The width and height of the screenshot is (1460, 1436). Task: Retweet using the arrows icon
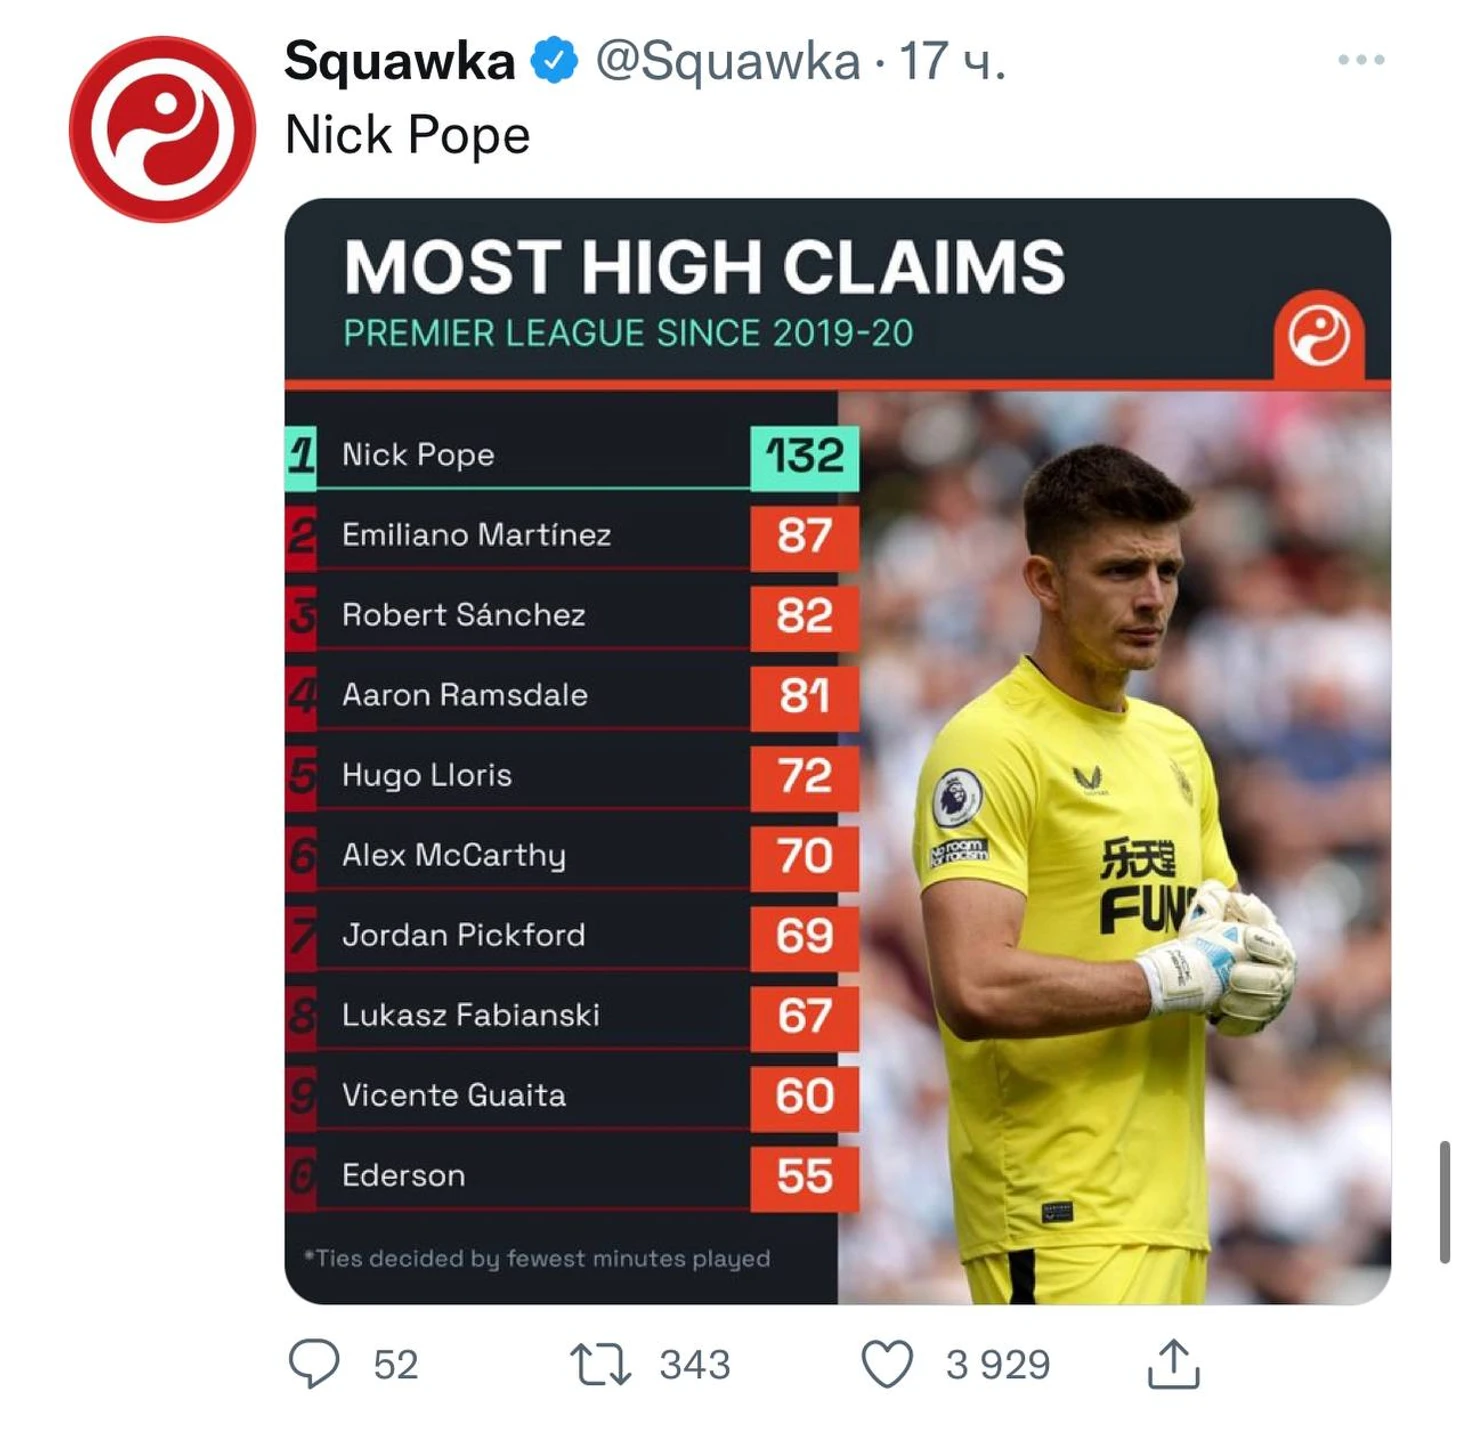click(x=600, y=1364)
